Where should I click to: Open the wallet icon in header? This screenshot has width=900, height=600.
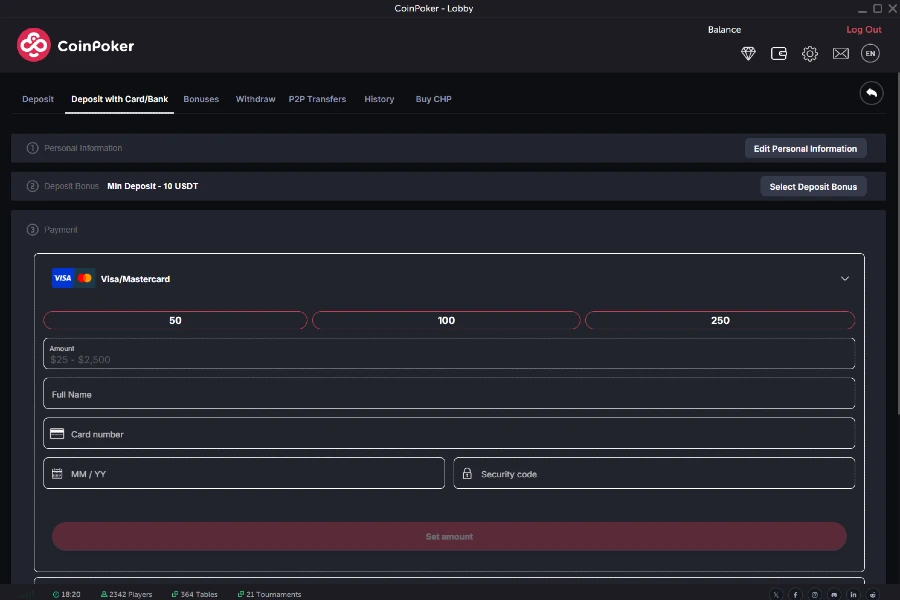779,54
